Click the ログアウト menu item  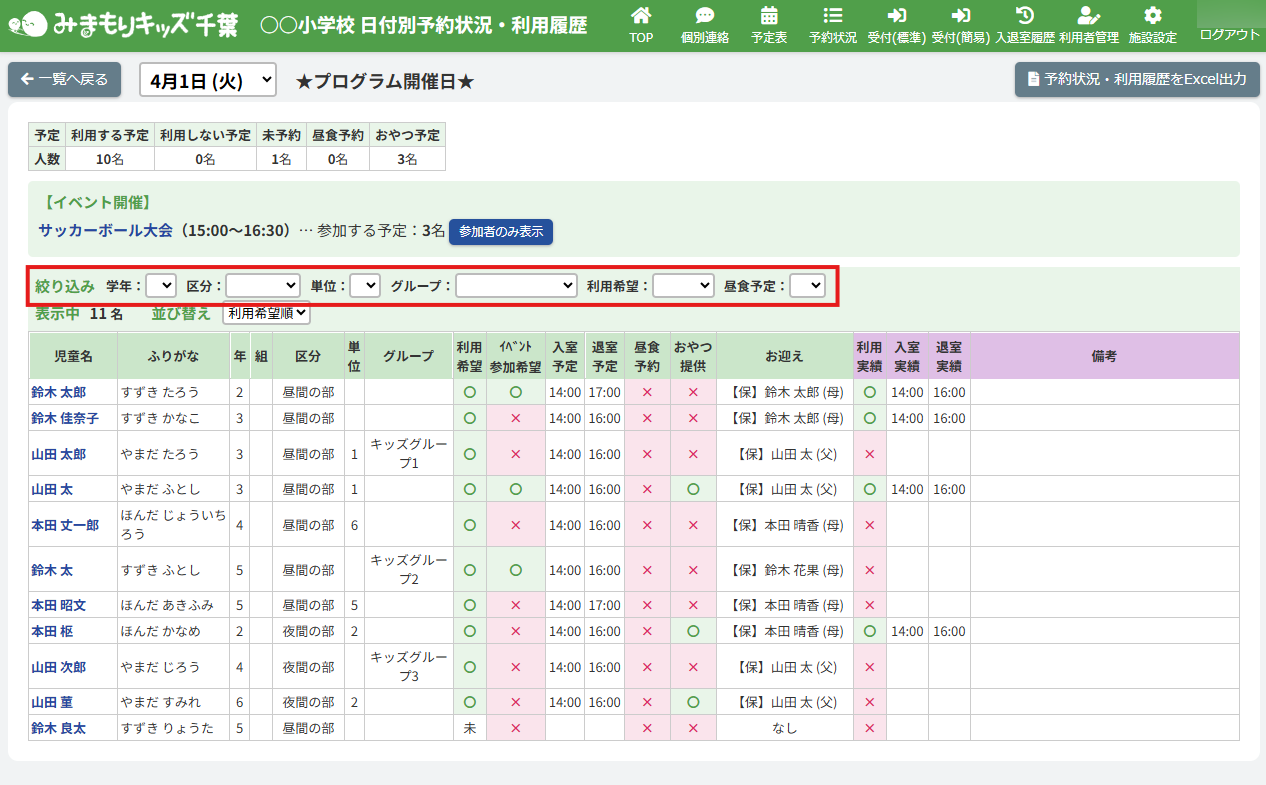pos(1230,34)
